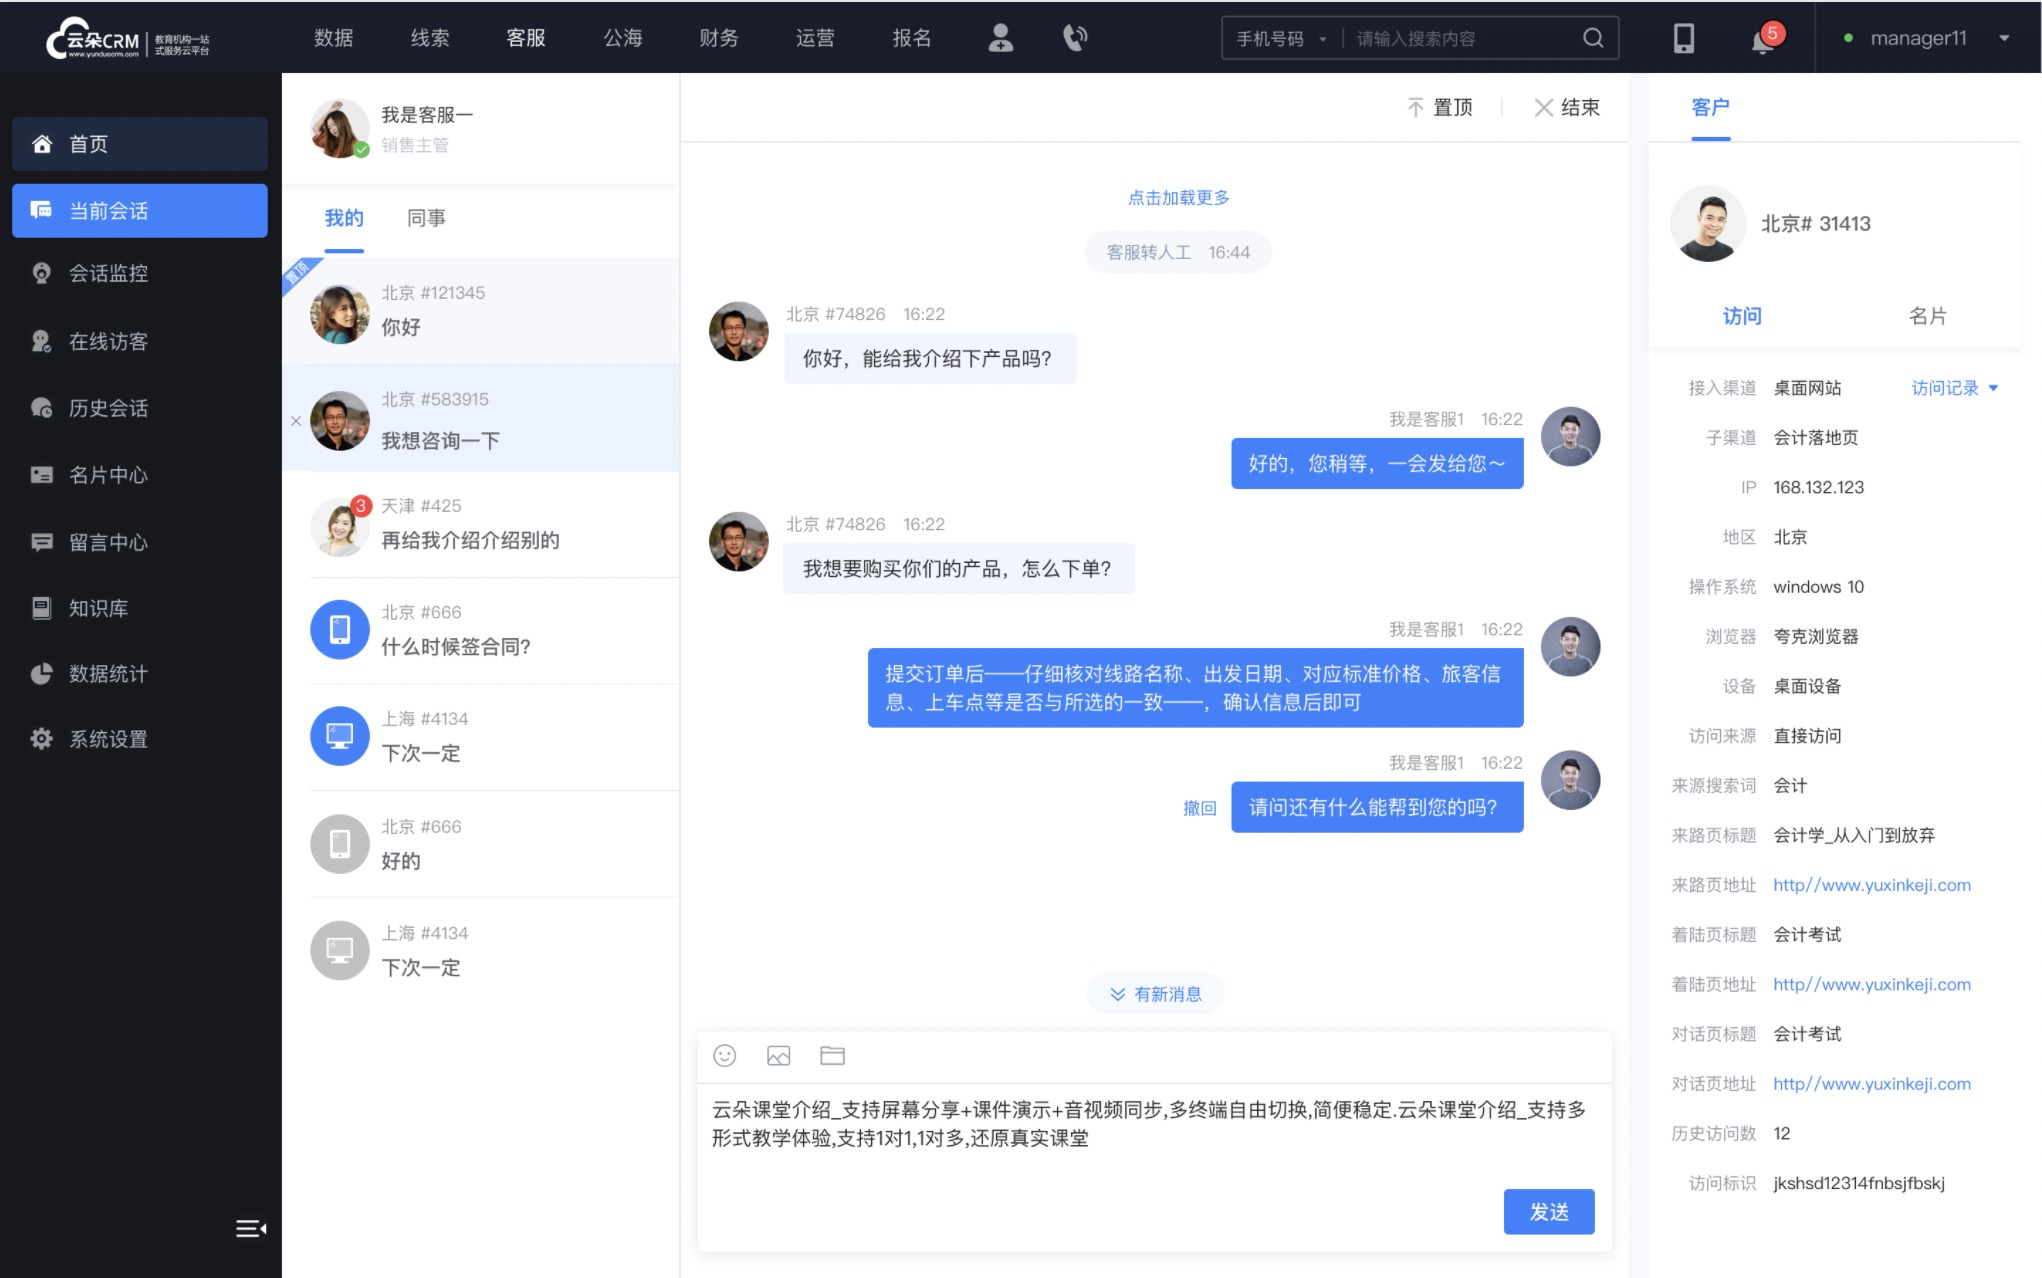Click the emoji icon in chat toolbar
The height and width of the screenshot is (1278, 2042).
click(x=724, y=1056)
